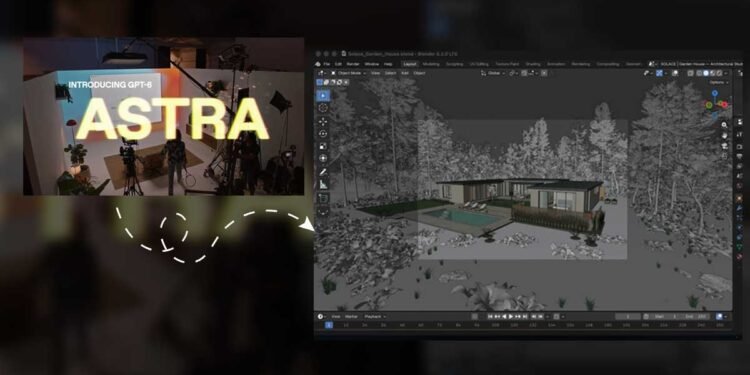Click the viewport pan hand icon
The image size is (750, 375).
pos(724,135)
